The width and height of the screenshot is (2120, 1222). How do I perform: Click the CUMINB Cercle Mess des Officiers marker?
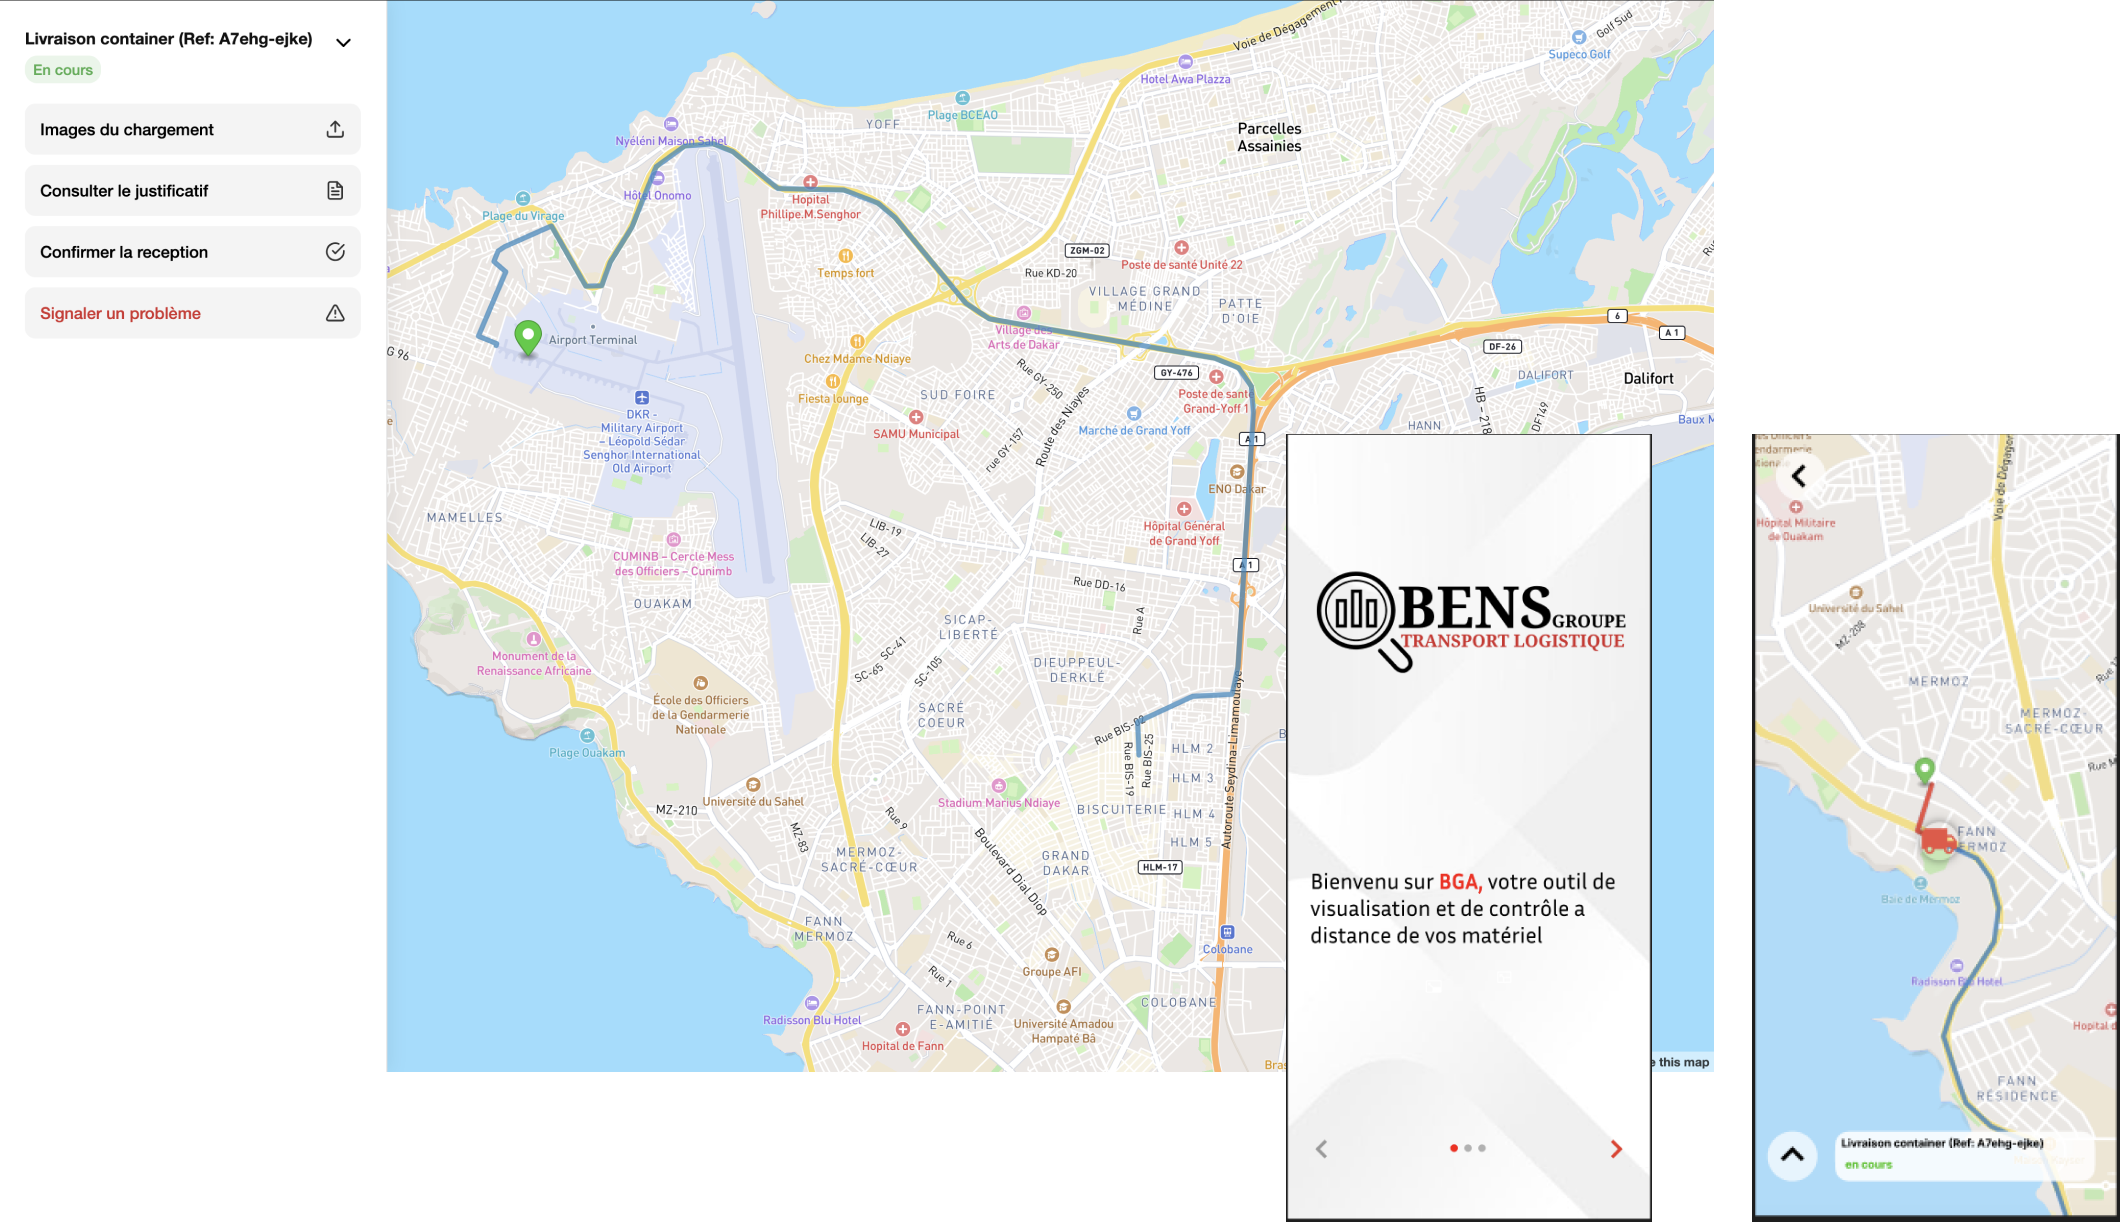[673, 540]
